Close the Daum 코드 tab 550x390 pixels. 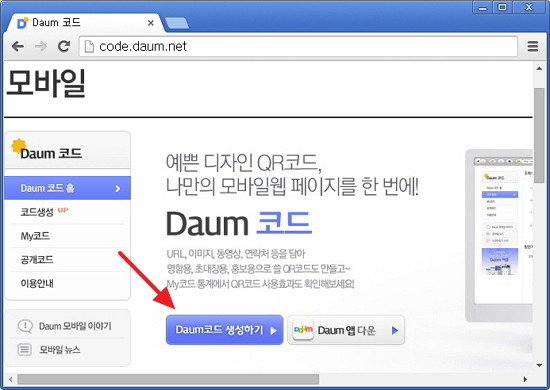pos(150,23)
